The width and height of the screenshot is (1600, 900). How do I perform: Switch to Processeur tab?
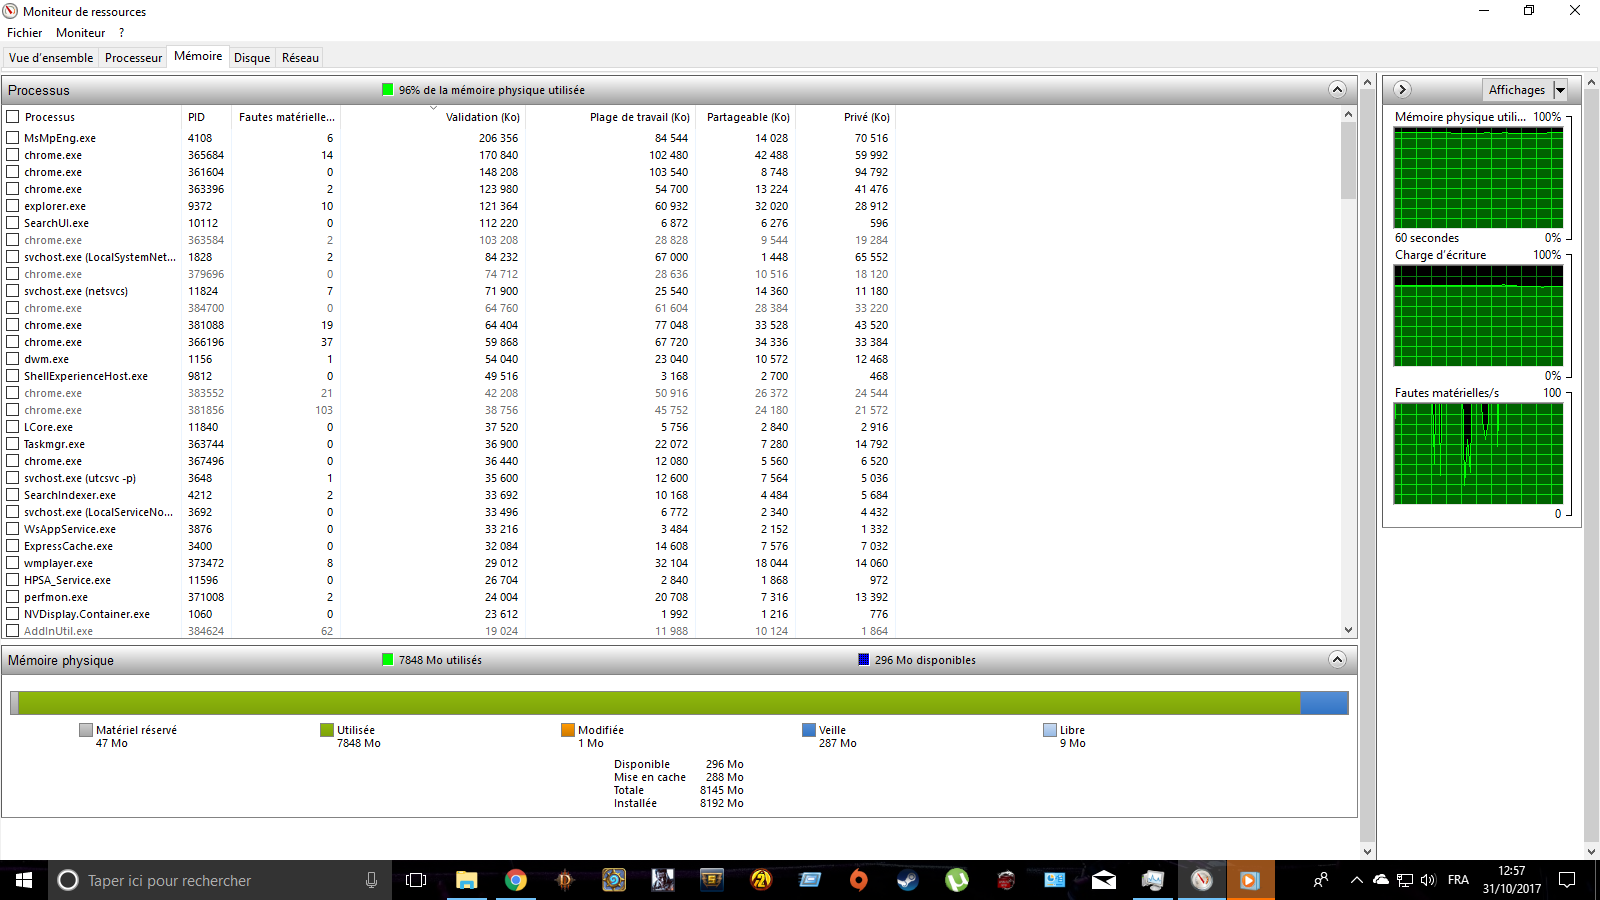tap(133, 58)
